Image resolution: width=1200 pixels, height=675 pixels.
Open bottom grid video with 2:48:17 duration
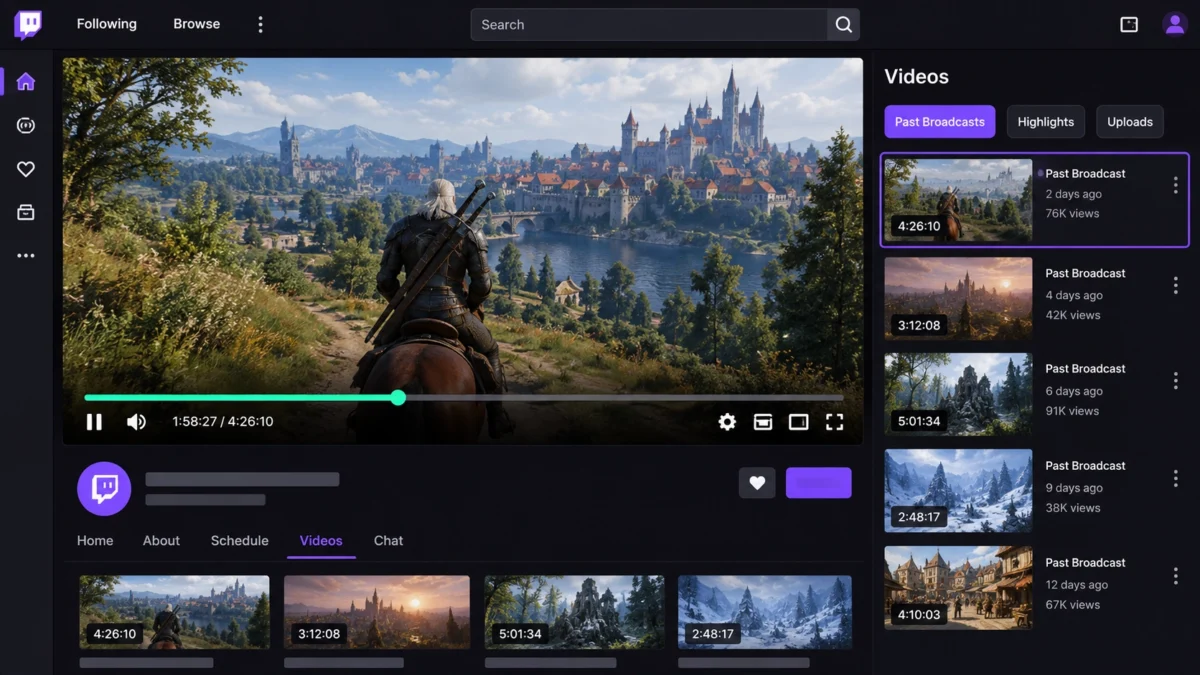[765, 612]
